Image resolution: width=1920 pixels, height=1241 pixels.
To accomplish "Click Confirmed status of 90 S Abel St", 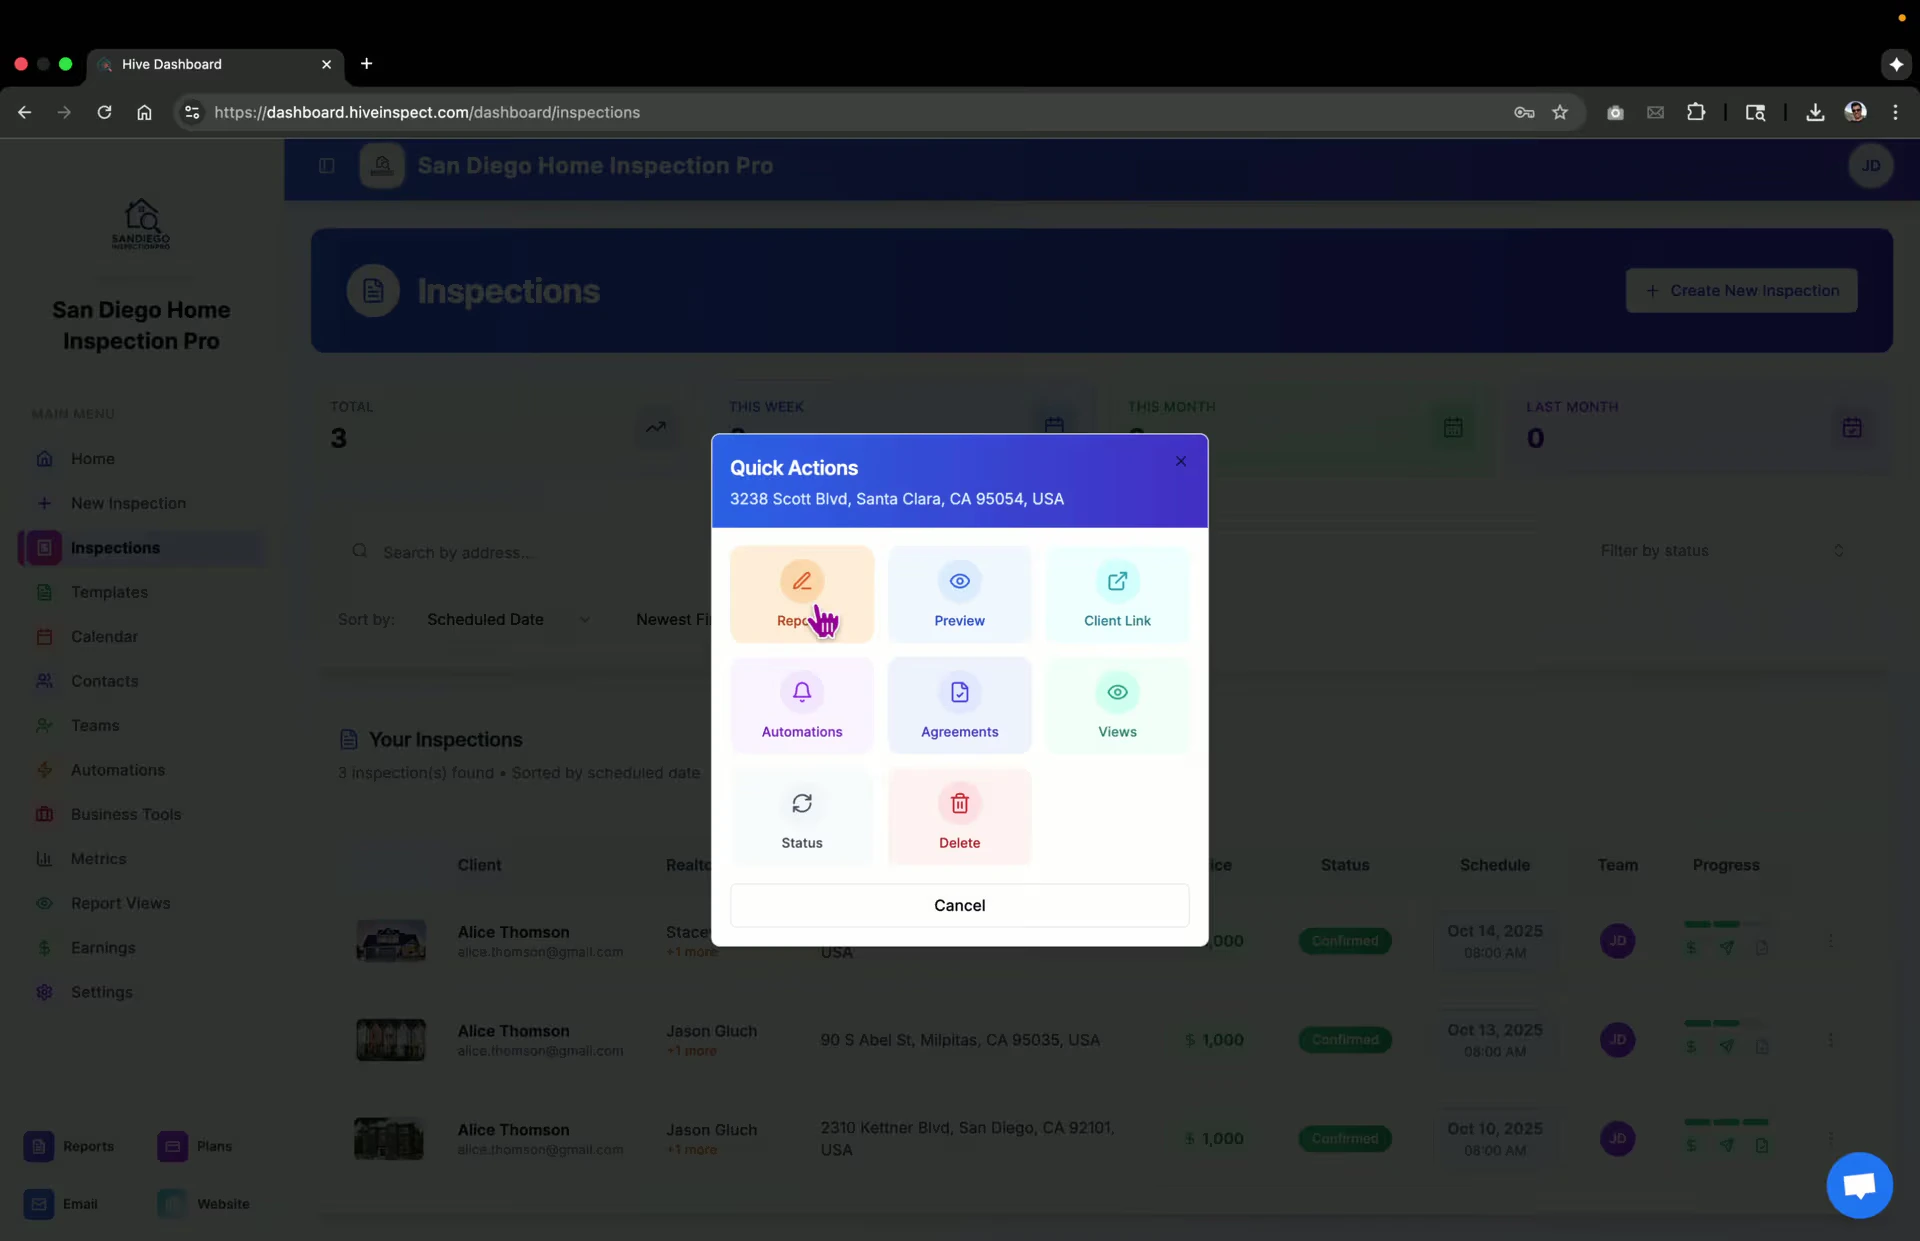I will tap(1345, 1040).
